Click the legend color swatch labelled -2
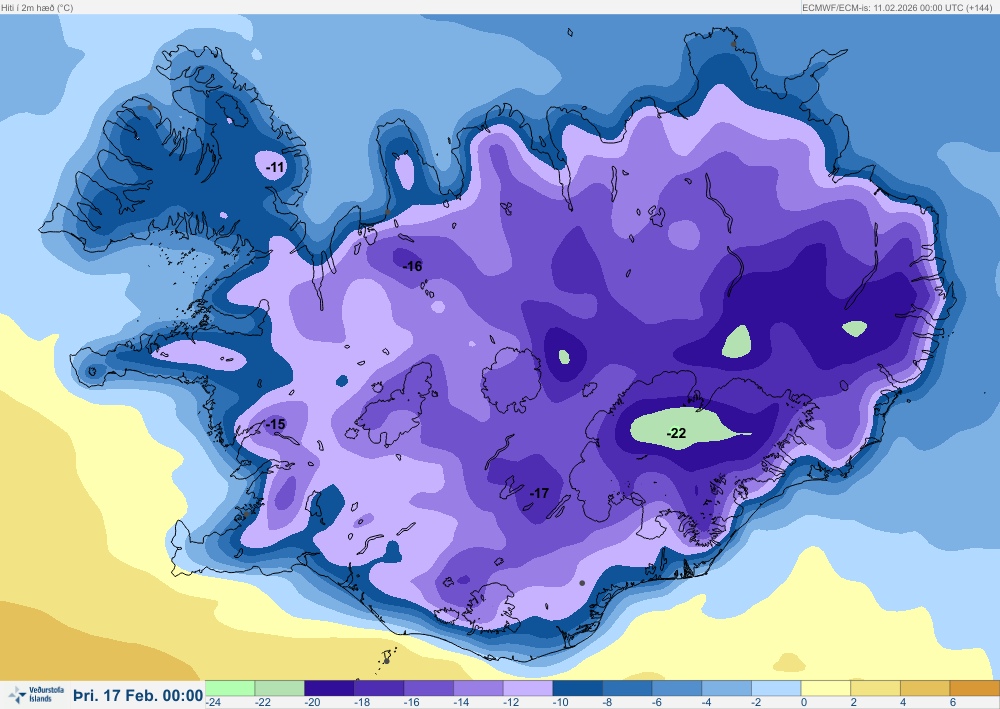The width and height of the screenshot is (1000, 709). click(777, 688)
